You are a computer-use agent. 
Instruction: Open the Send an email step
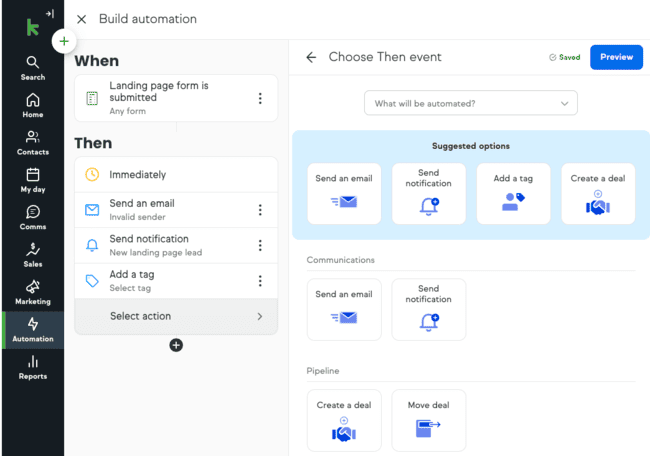(176, 210)
